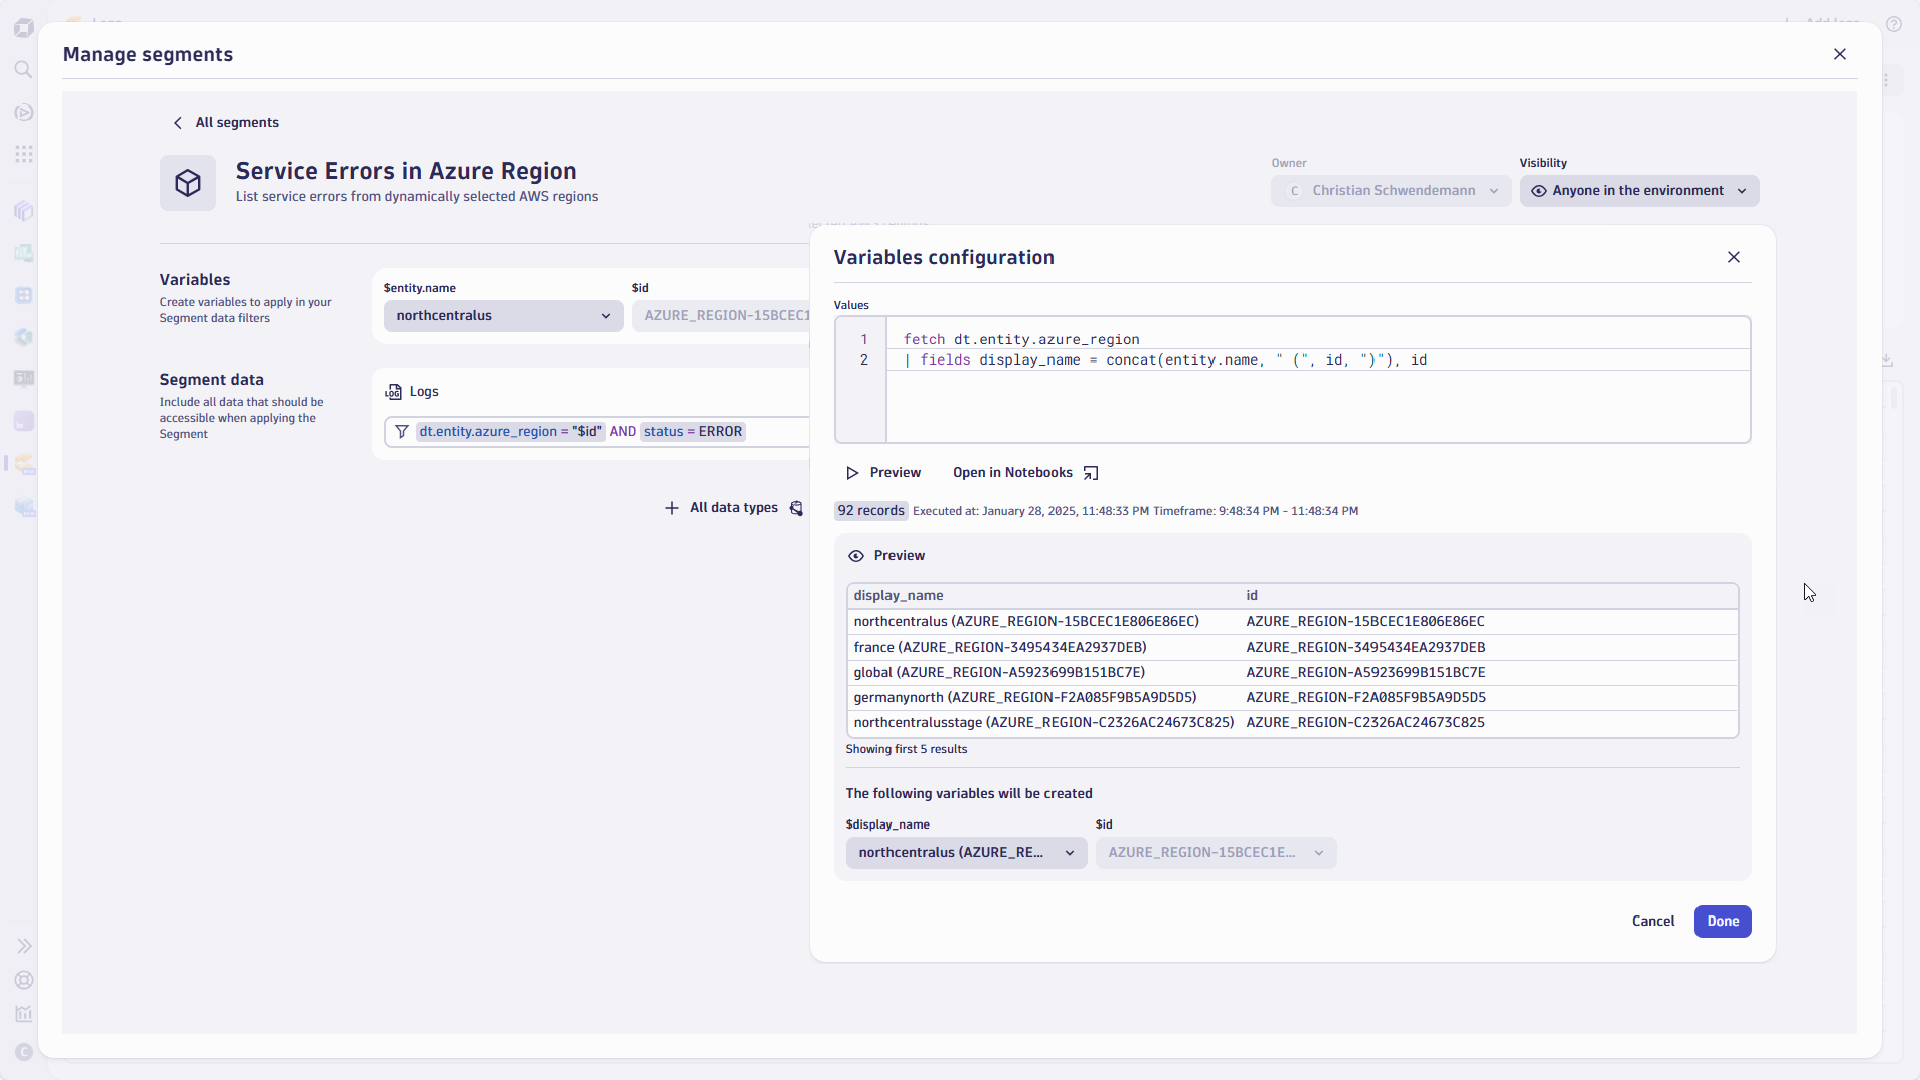This screenshot has height=1080, width=1920.
Task: Collapse the sidebar using the double chevron
Action: 24,946
